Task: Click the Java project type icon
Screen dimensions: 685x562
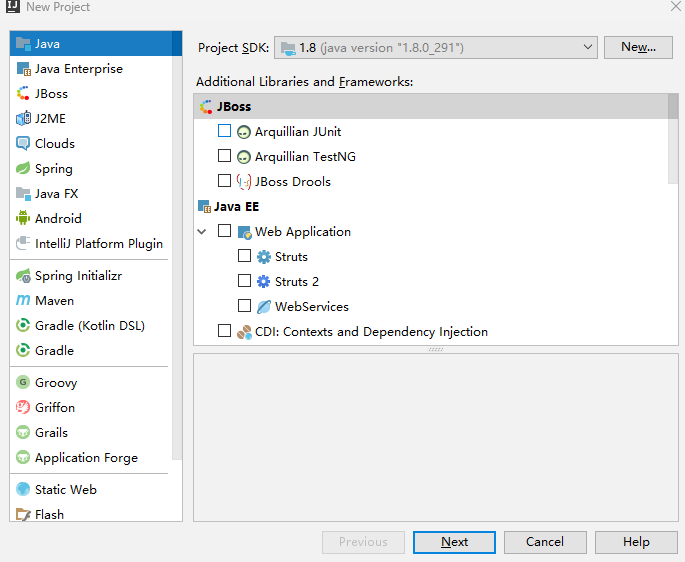Action: pos(23,44)
